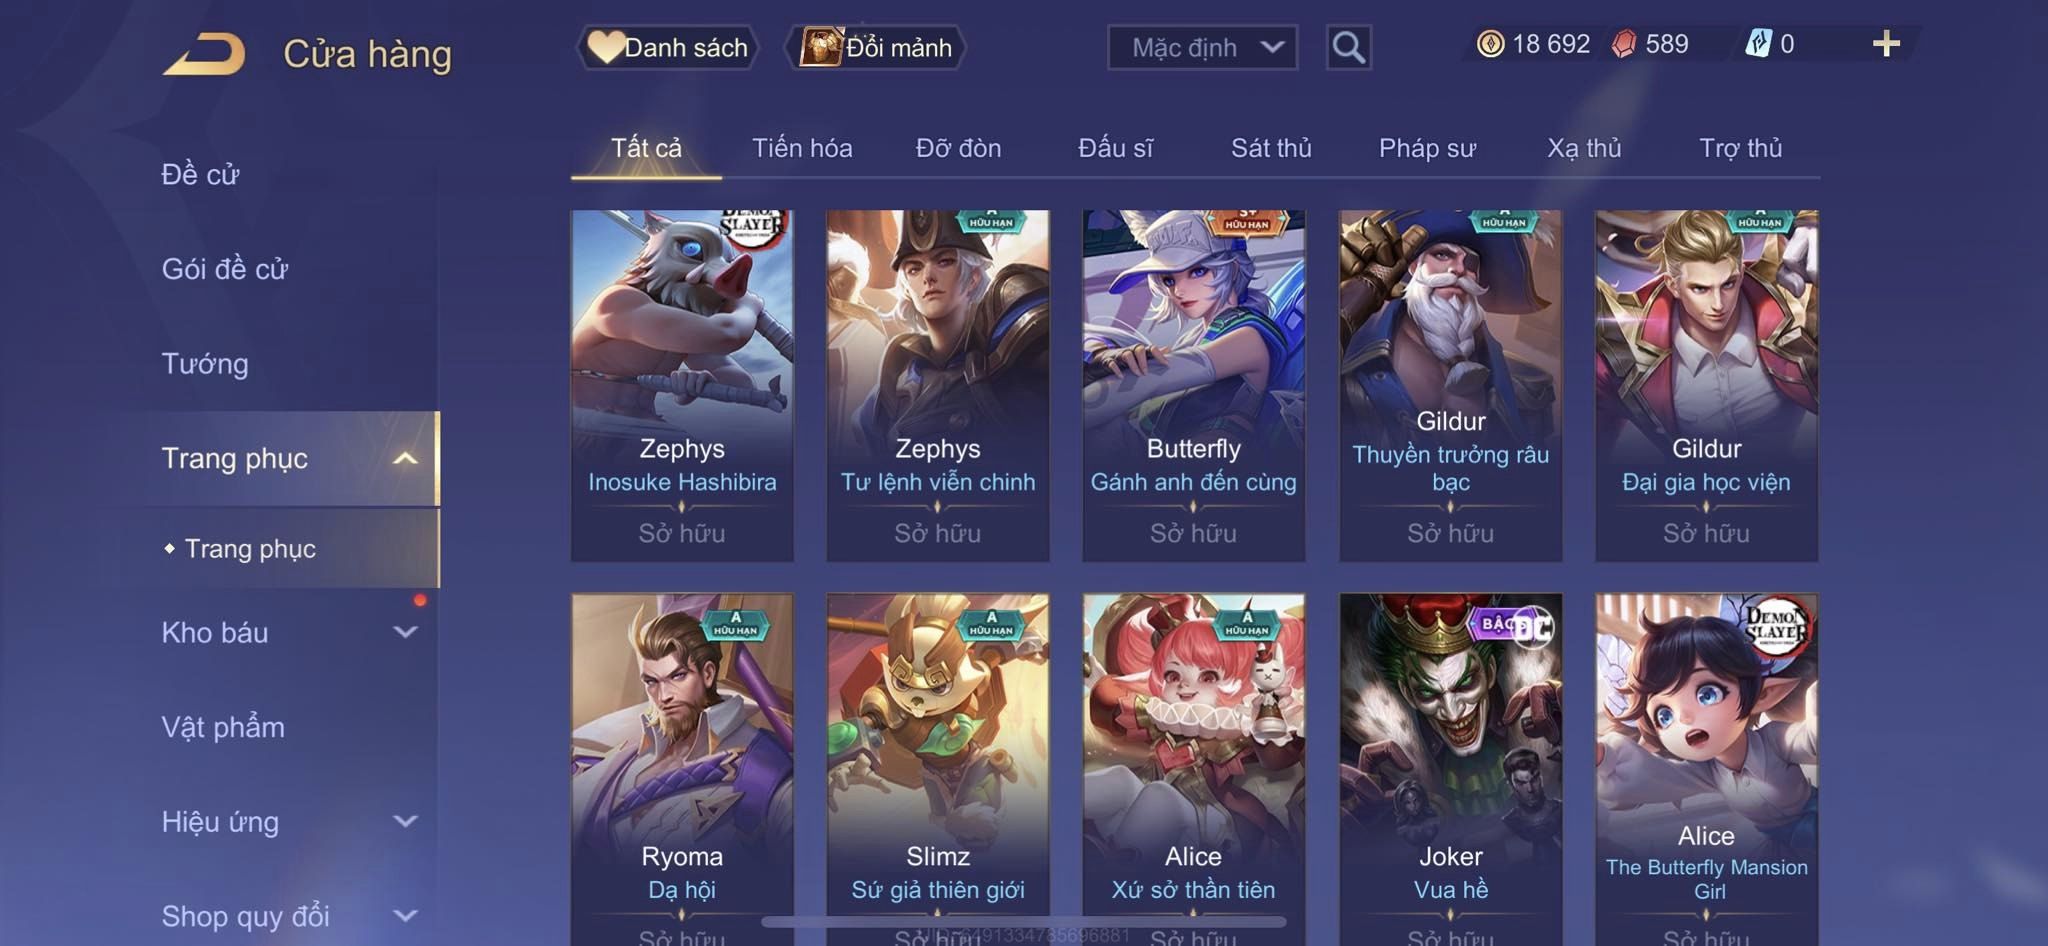2048x946 pixels.
Task: Expand the Hiệu ứng sidebar section
Action: click(405, 821)
